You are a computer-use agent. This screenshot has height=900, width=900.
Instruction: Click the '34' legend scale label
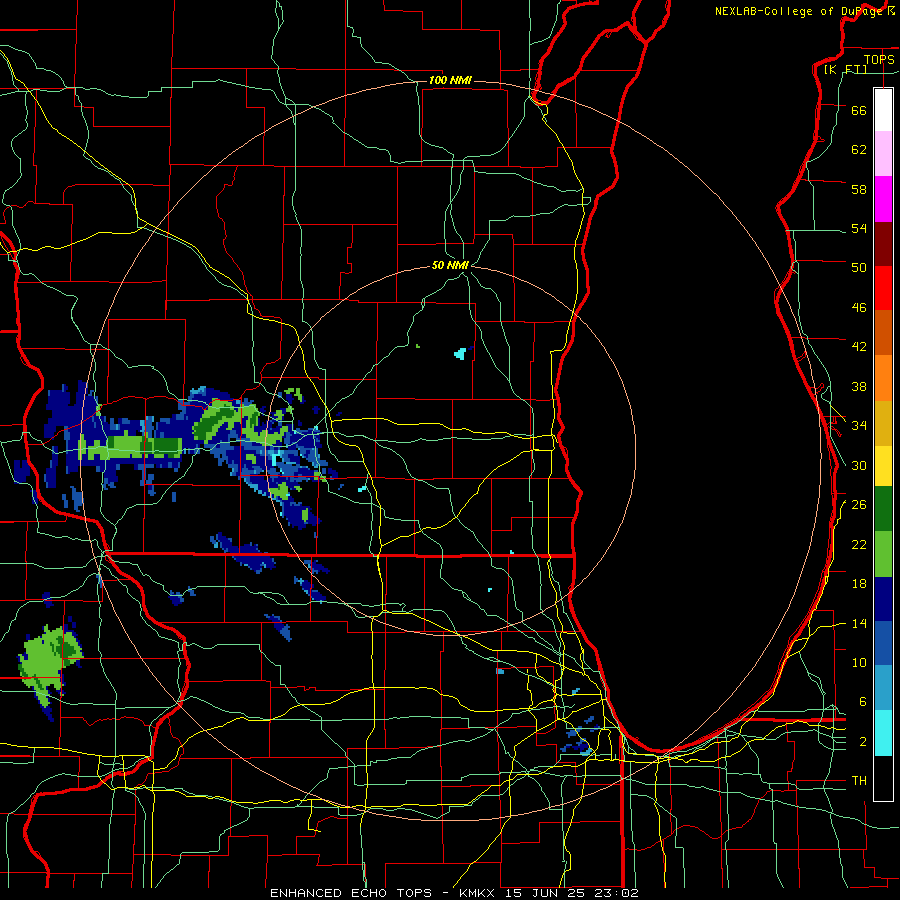pyautogui.click(x=859, y=425)
